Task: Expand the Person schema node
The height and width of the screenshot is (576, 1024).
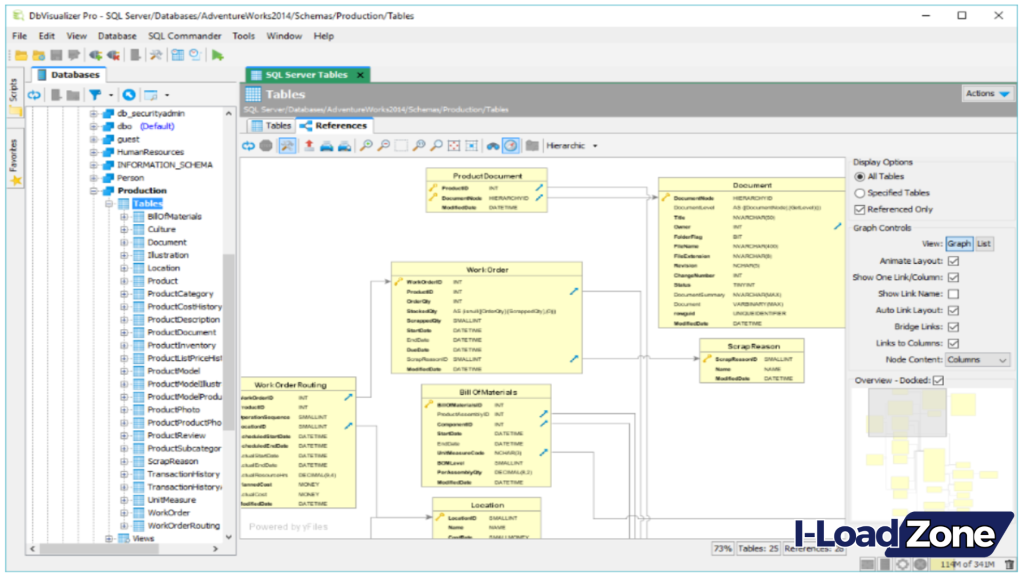Action: pyautogui.click(x=93, y=178)
